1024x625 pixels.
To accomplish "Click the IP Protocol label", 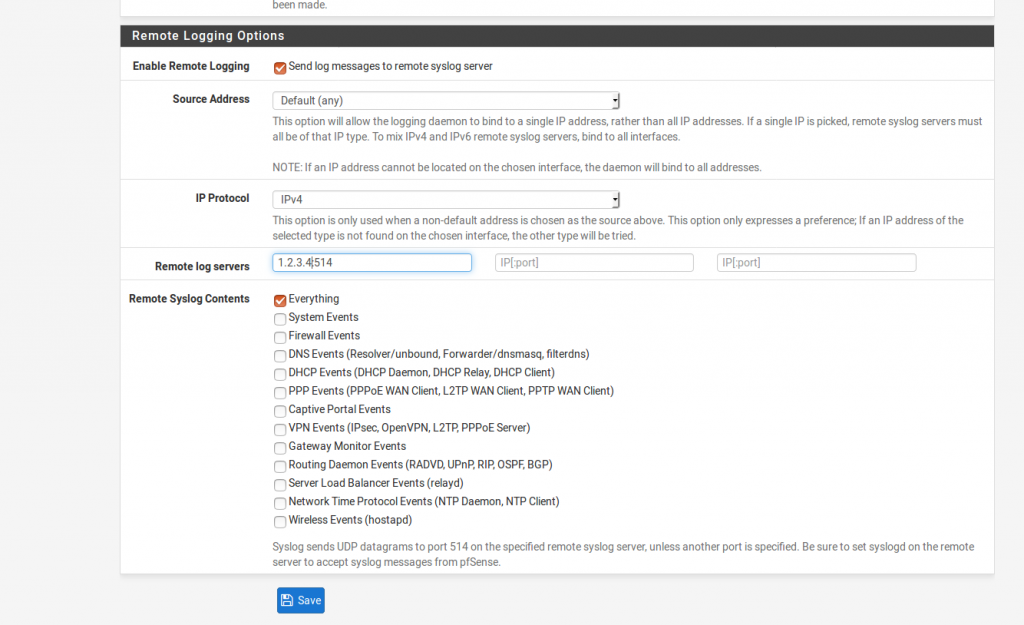I will pos(222,198).
